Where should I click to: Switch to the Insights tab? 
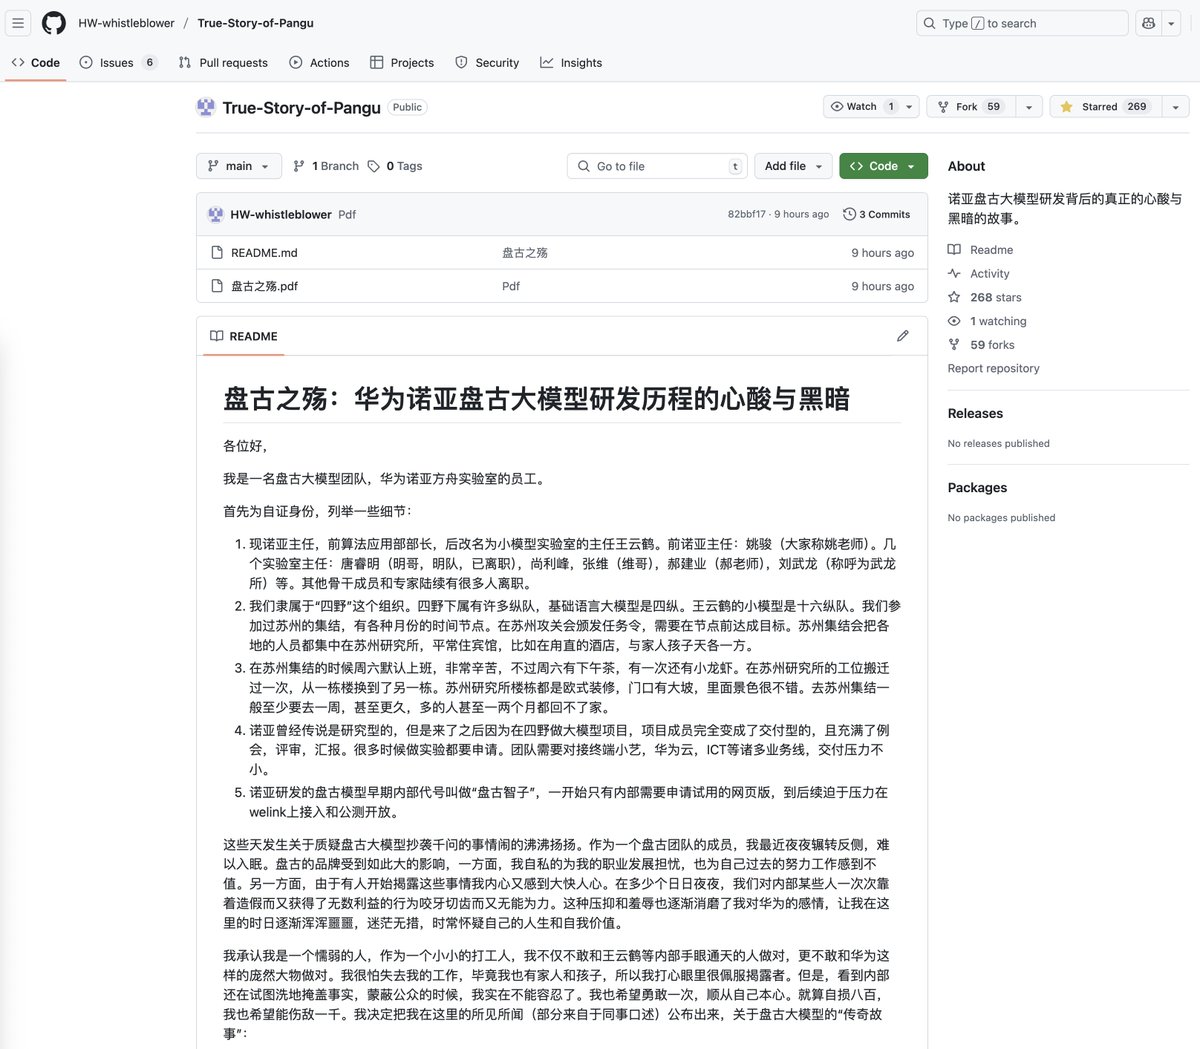tap(571, 62)
